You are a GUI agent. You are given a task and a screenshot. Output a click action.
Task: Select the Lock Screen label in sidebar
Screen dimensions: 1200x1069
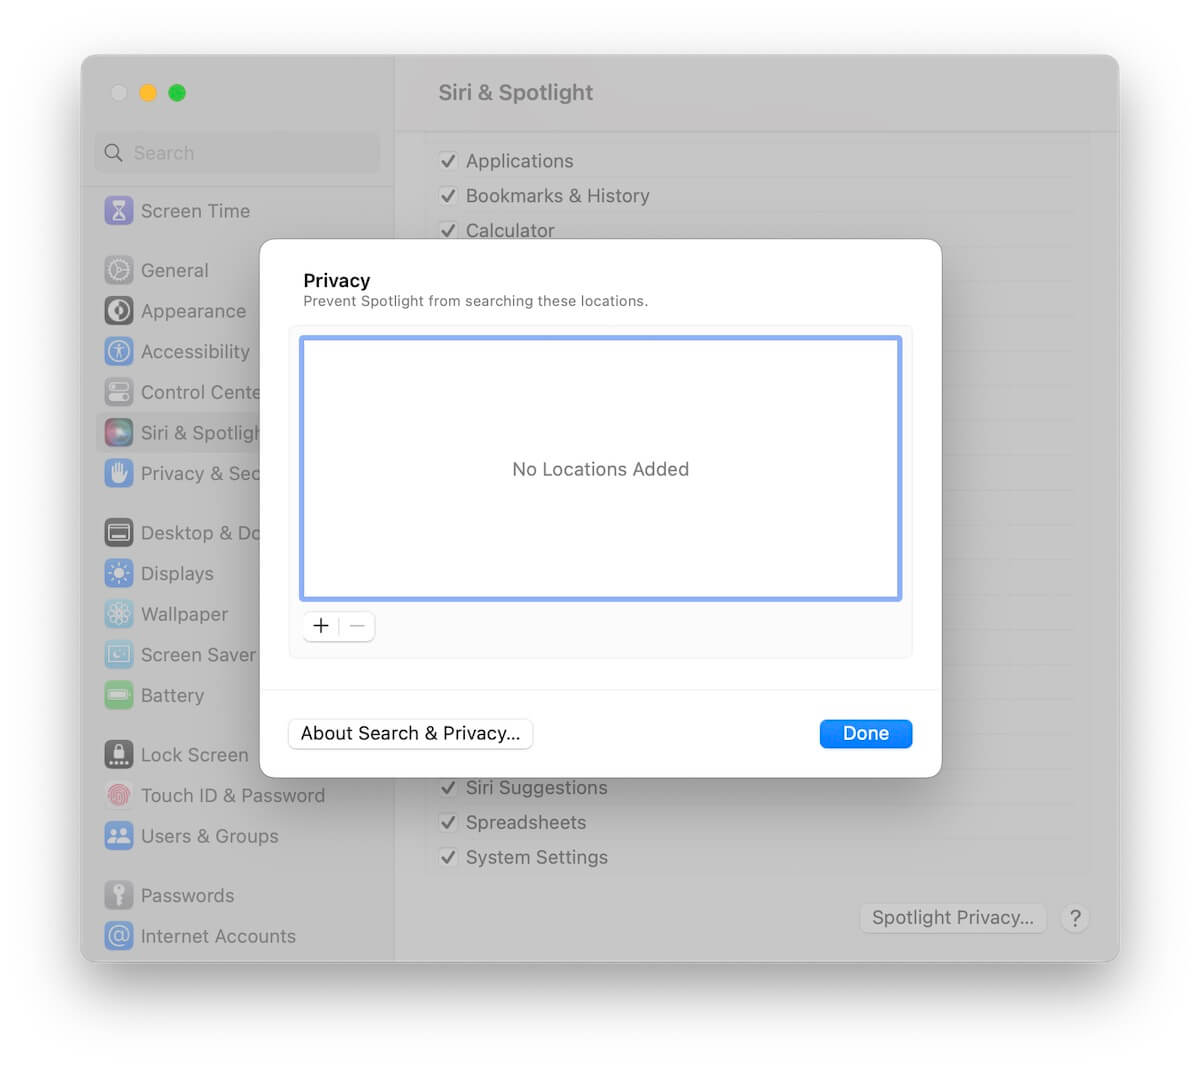point(194,755)
